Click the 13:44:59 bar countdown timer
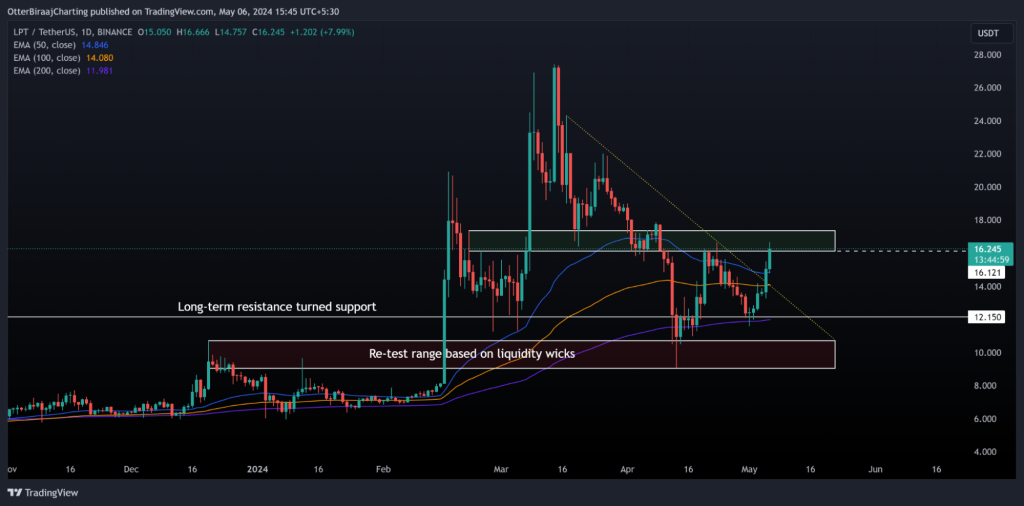1024x506 pixels. click(989, 259)
